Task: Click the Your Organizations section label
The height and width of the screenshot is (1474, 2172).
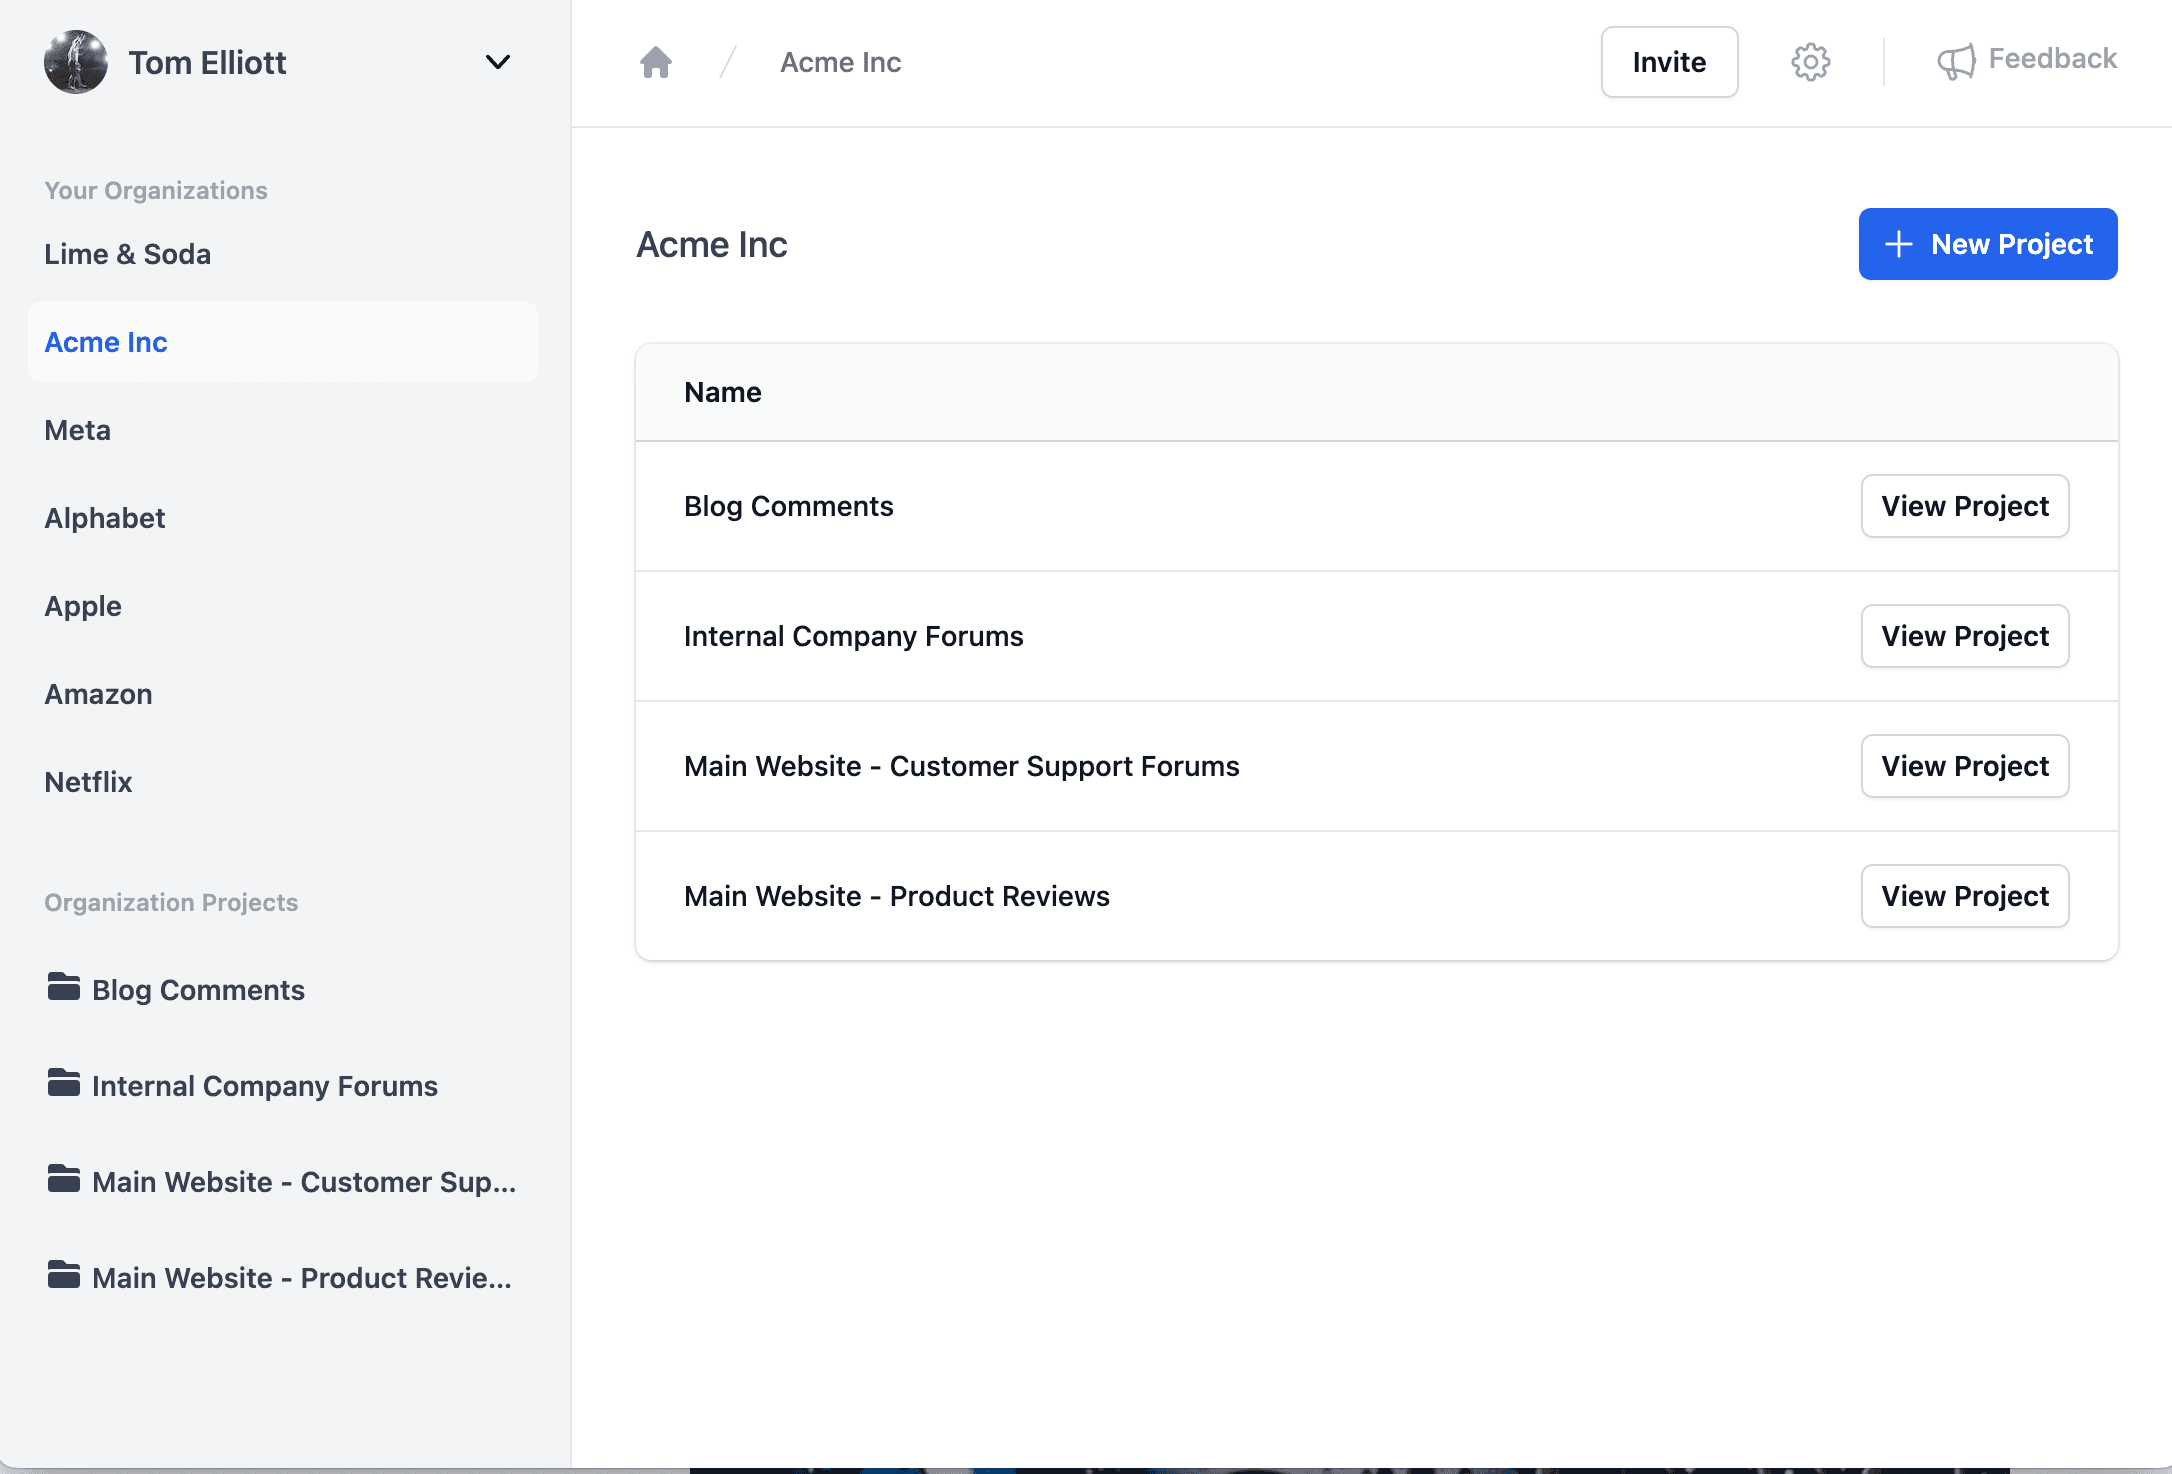Action: (x=156, y=190)
